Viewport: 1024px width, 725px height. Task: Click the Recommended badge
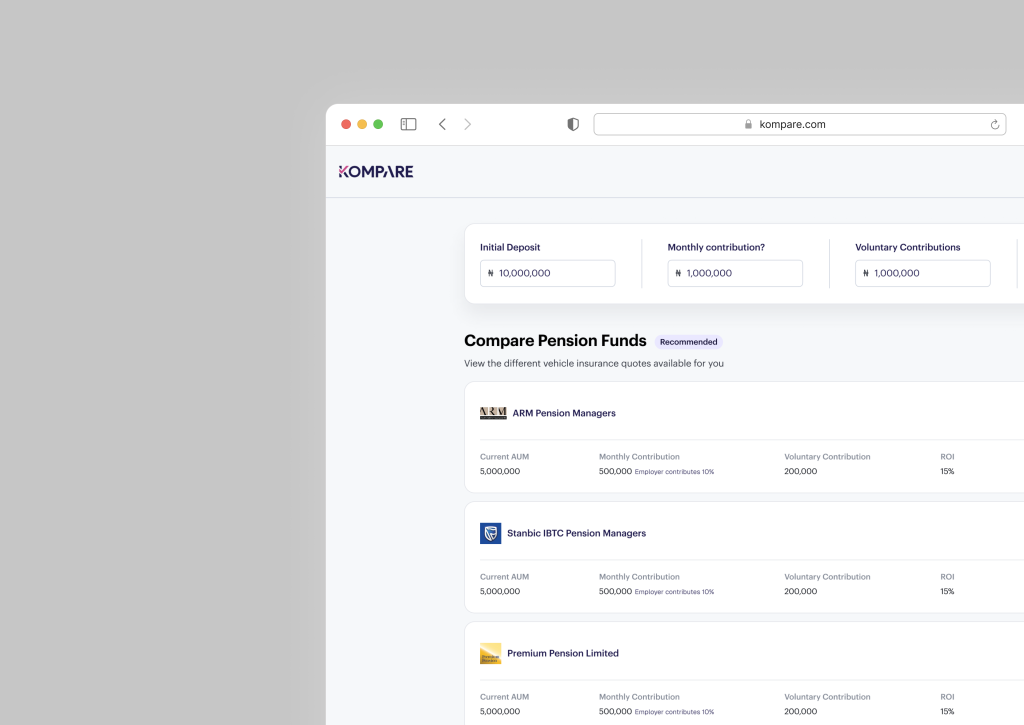[x=688, y=342]
